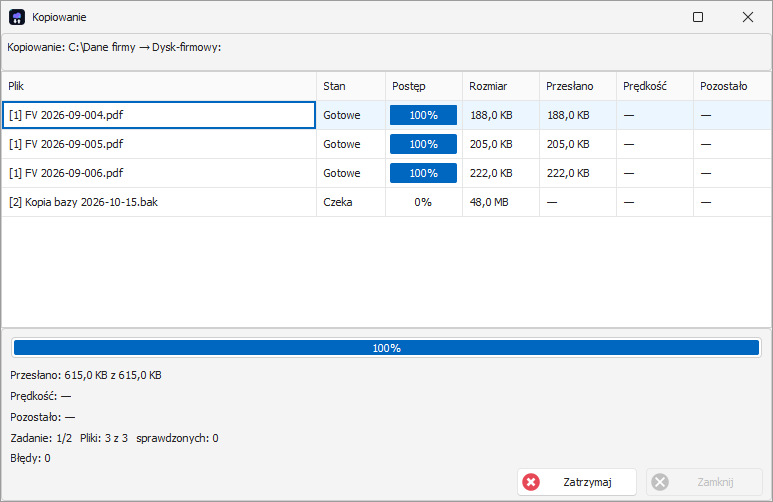Select file [1] FV 2026-09-005.pdf
The width and height of the screenshot is (773, 502).
[x=159, y=144]
